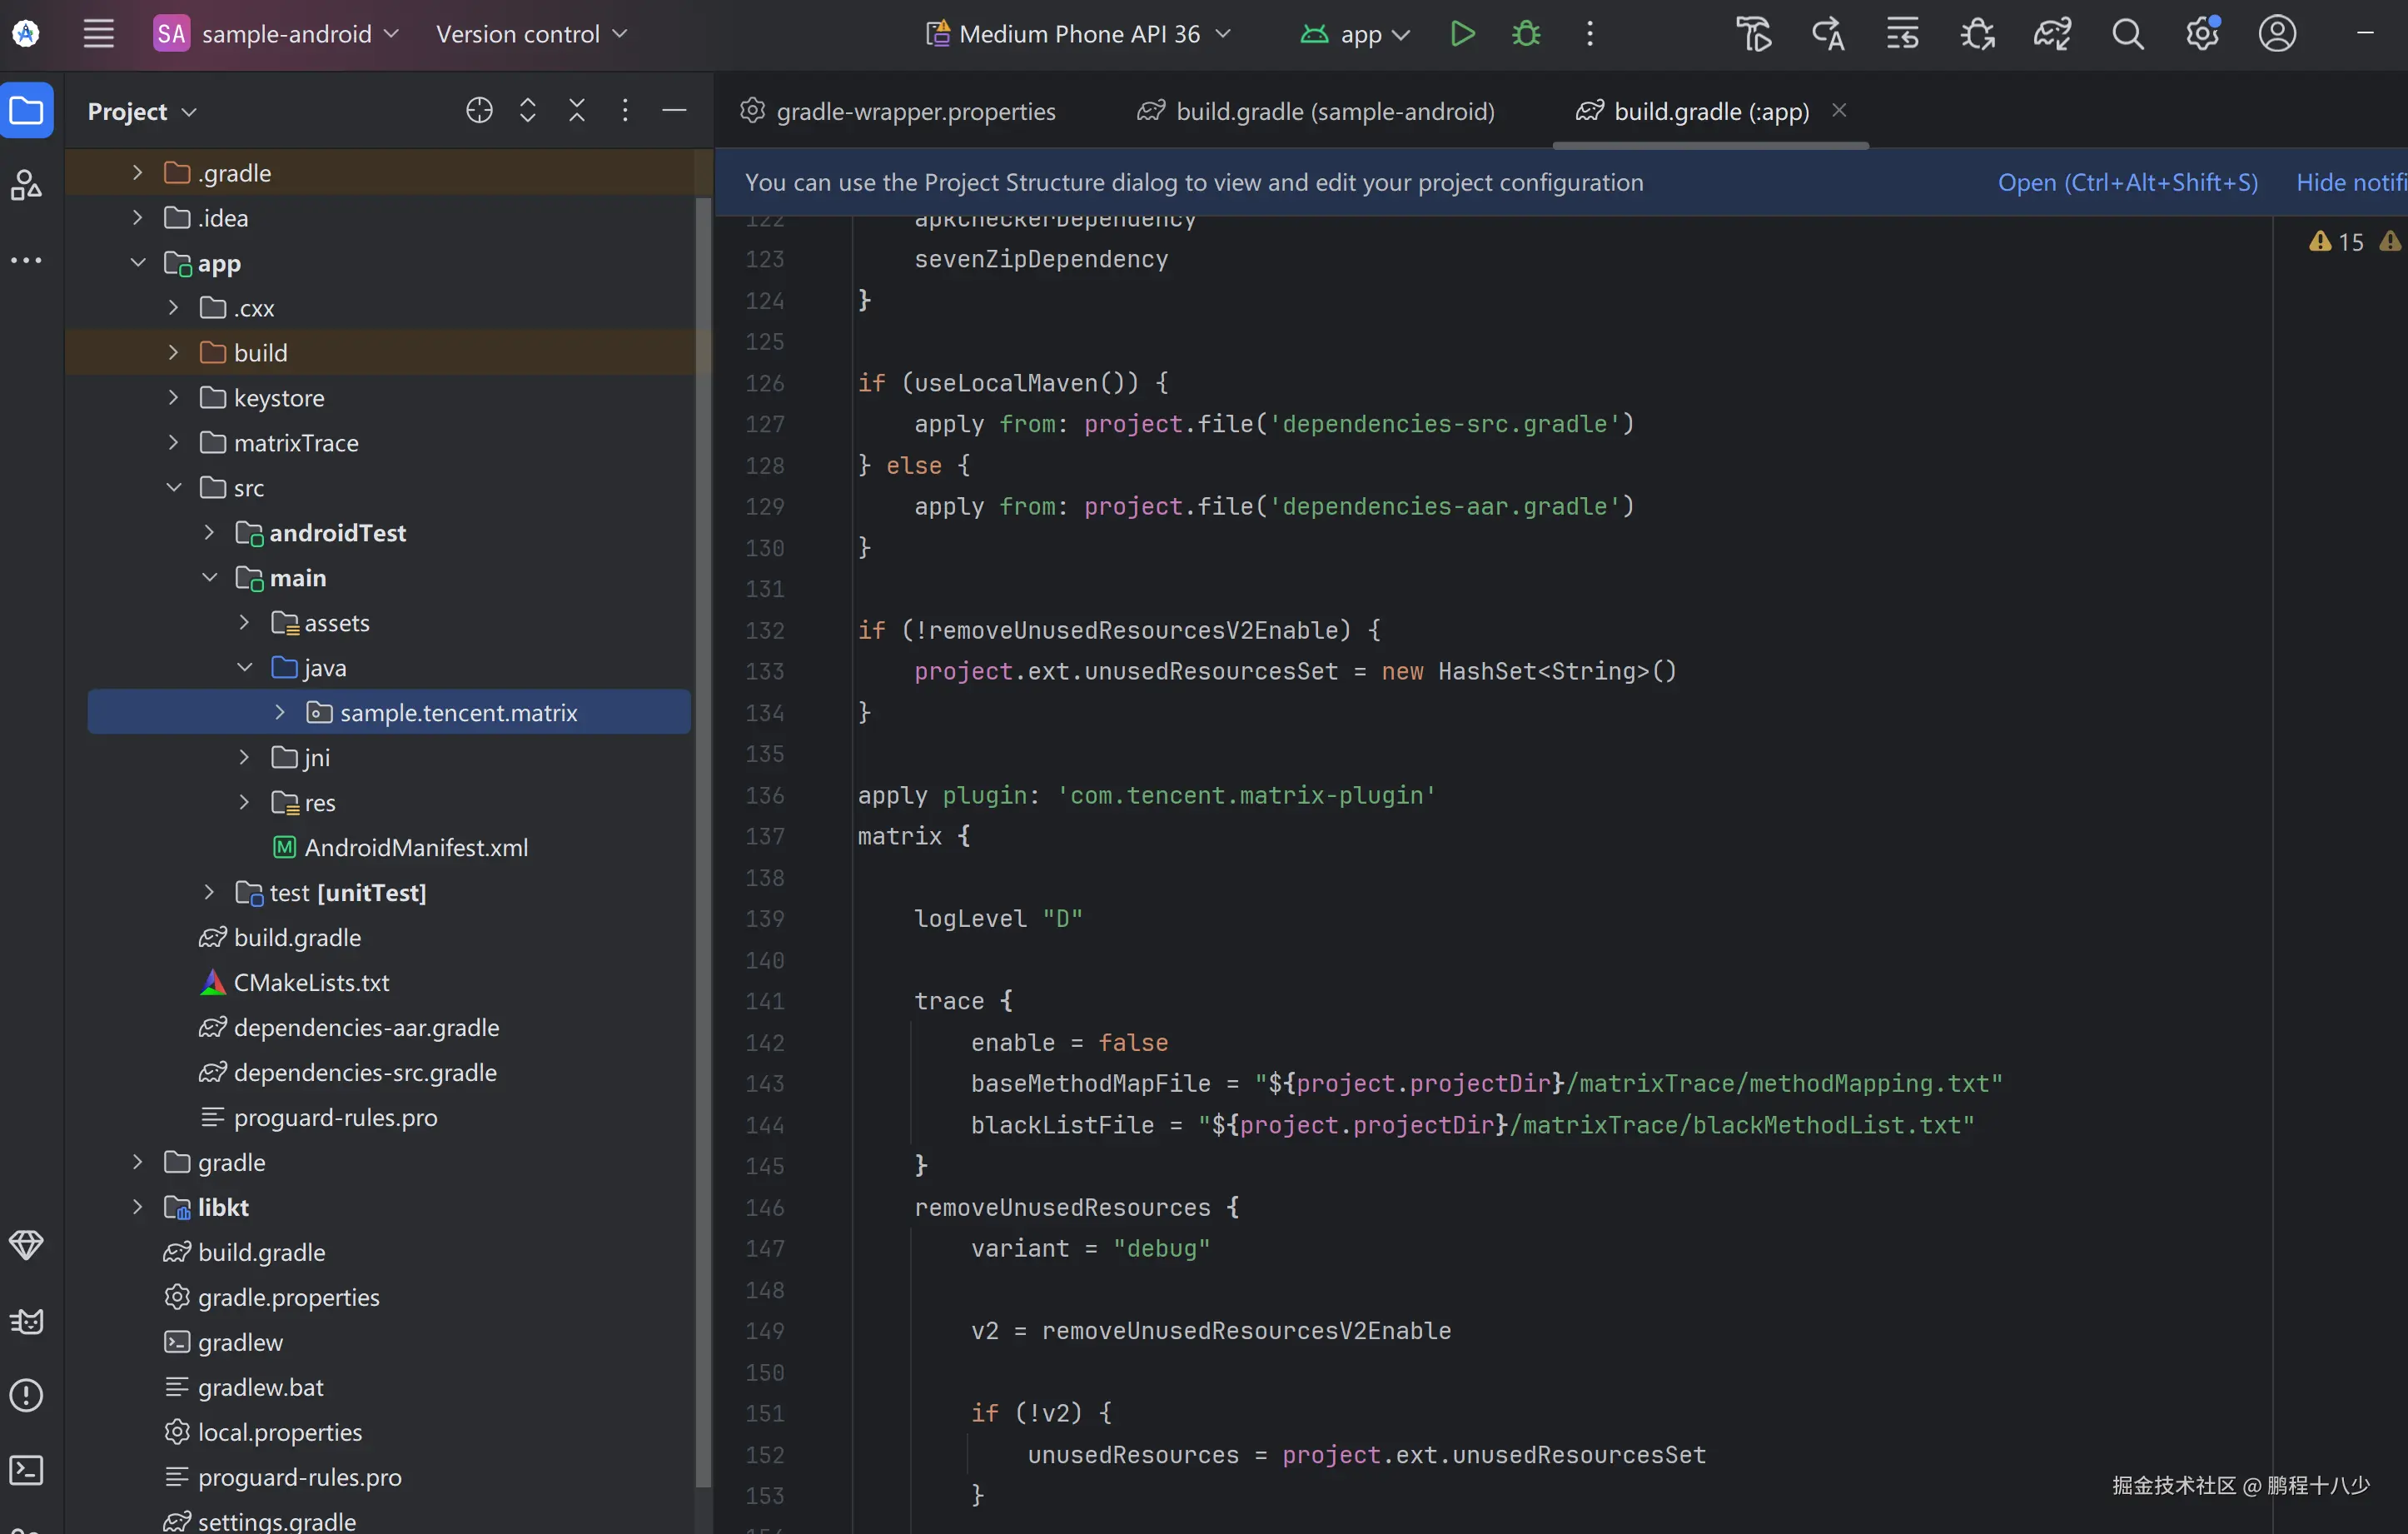This screenshot has height=1534, width=2408.
Task: Click the Debug app bug icon
Action: pyautogui.click(x=1526, y=34)
